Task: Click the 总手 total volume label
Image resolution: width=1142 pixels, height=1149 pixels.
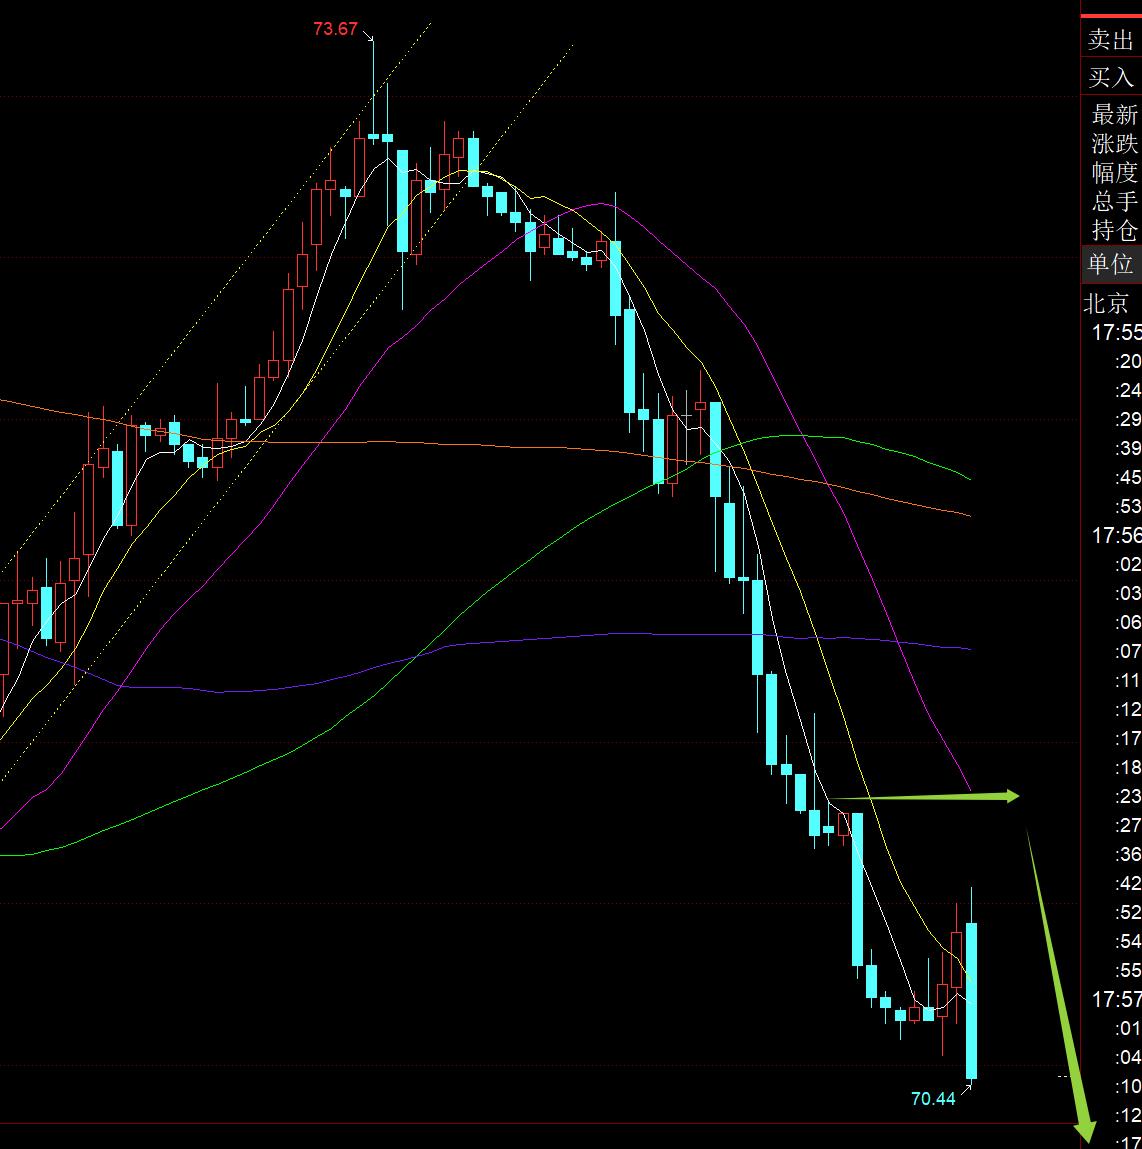Action: coord(1114,201)
